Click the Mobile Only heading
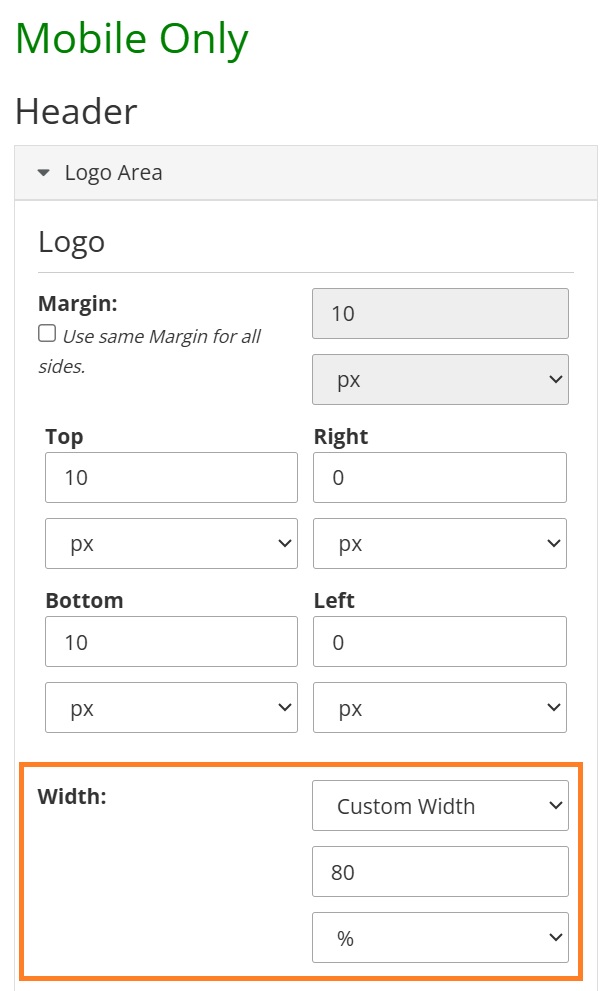This screenshot has width=611, height=991. pyautogui.click(x=132, y=39)
